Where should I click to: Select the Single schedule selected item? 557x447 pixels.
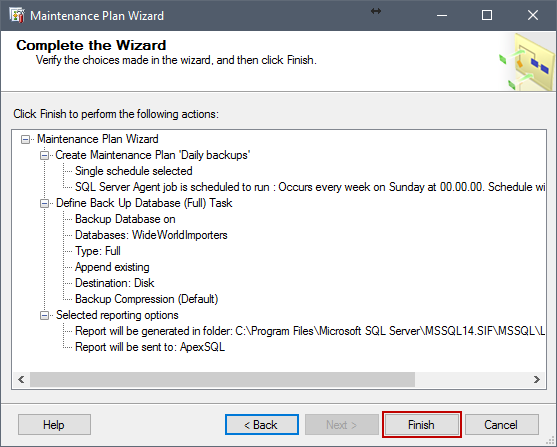[x=134, y=171]
